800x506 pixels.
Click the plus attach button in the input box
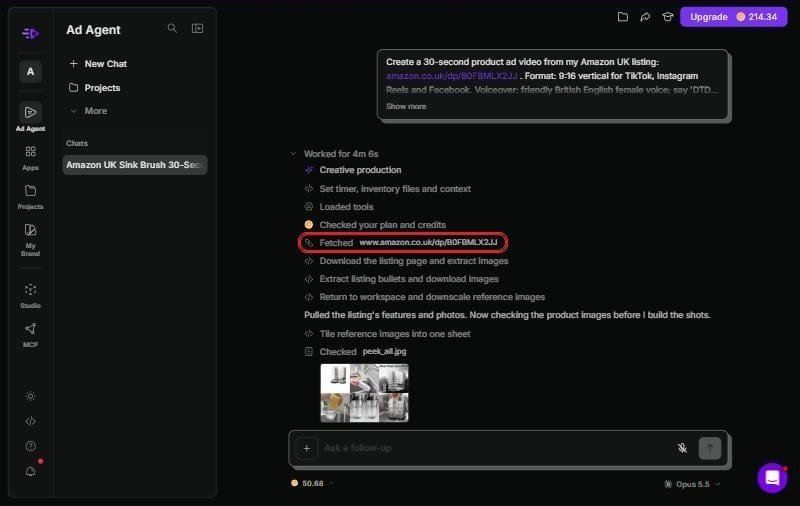tap(307, 448)
